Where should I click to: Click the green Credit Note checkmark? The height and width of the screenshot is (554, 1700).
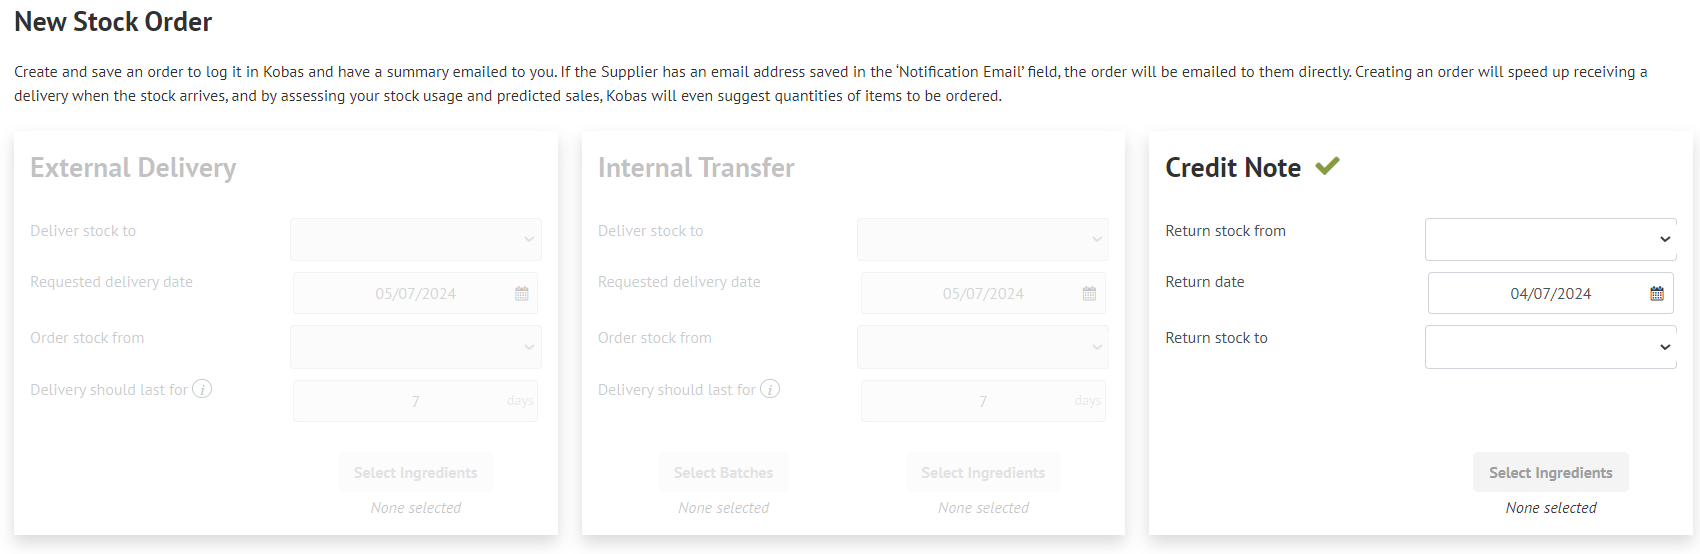click(1327, 166)
